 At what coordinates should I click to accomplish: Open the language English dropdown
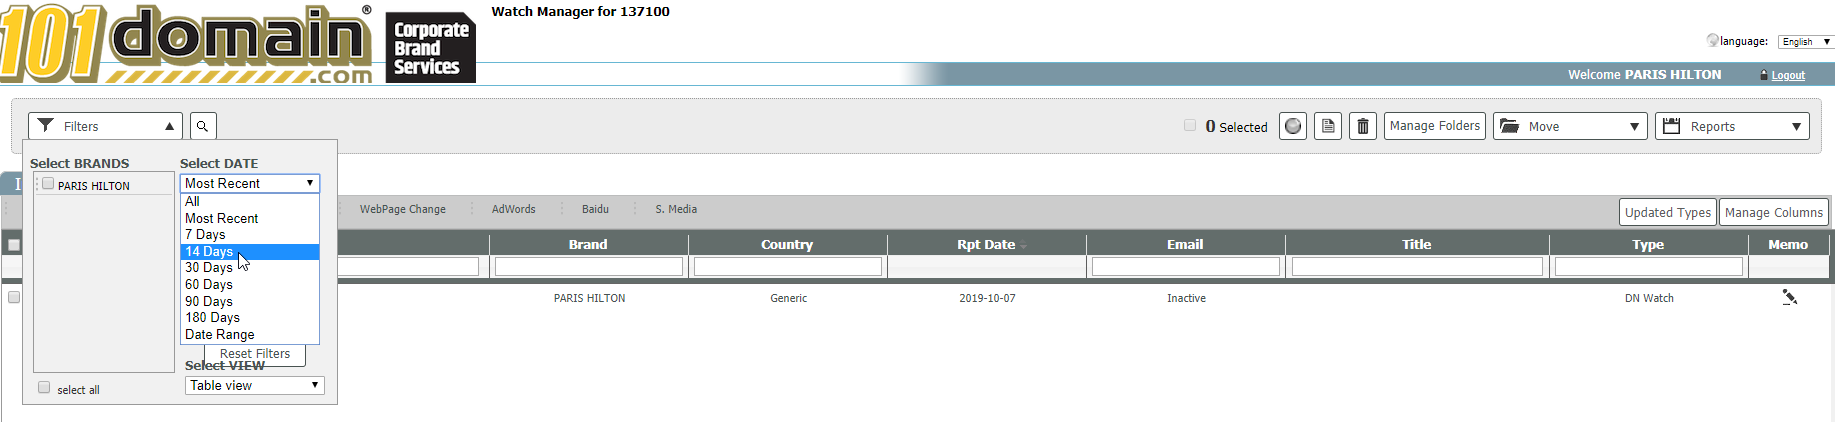tap(1805, 41)
